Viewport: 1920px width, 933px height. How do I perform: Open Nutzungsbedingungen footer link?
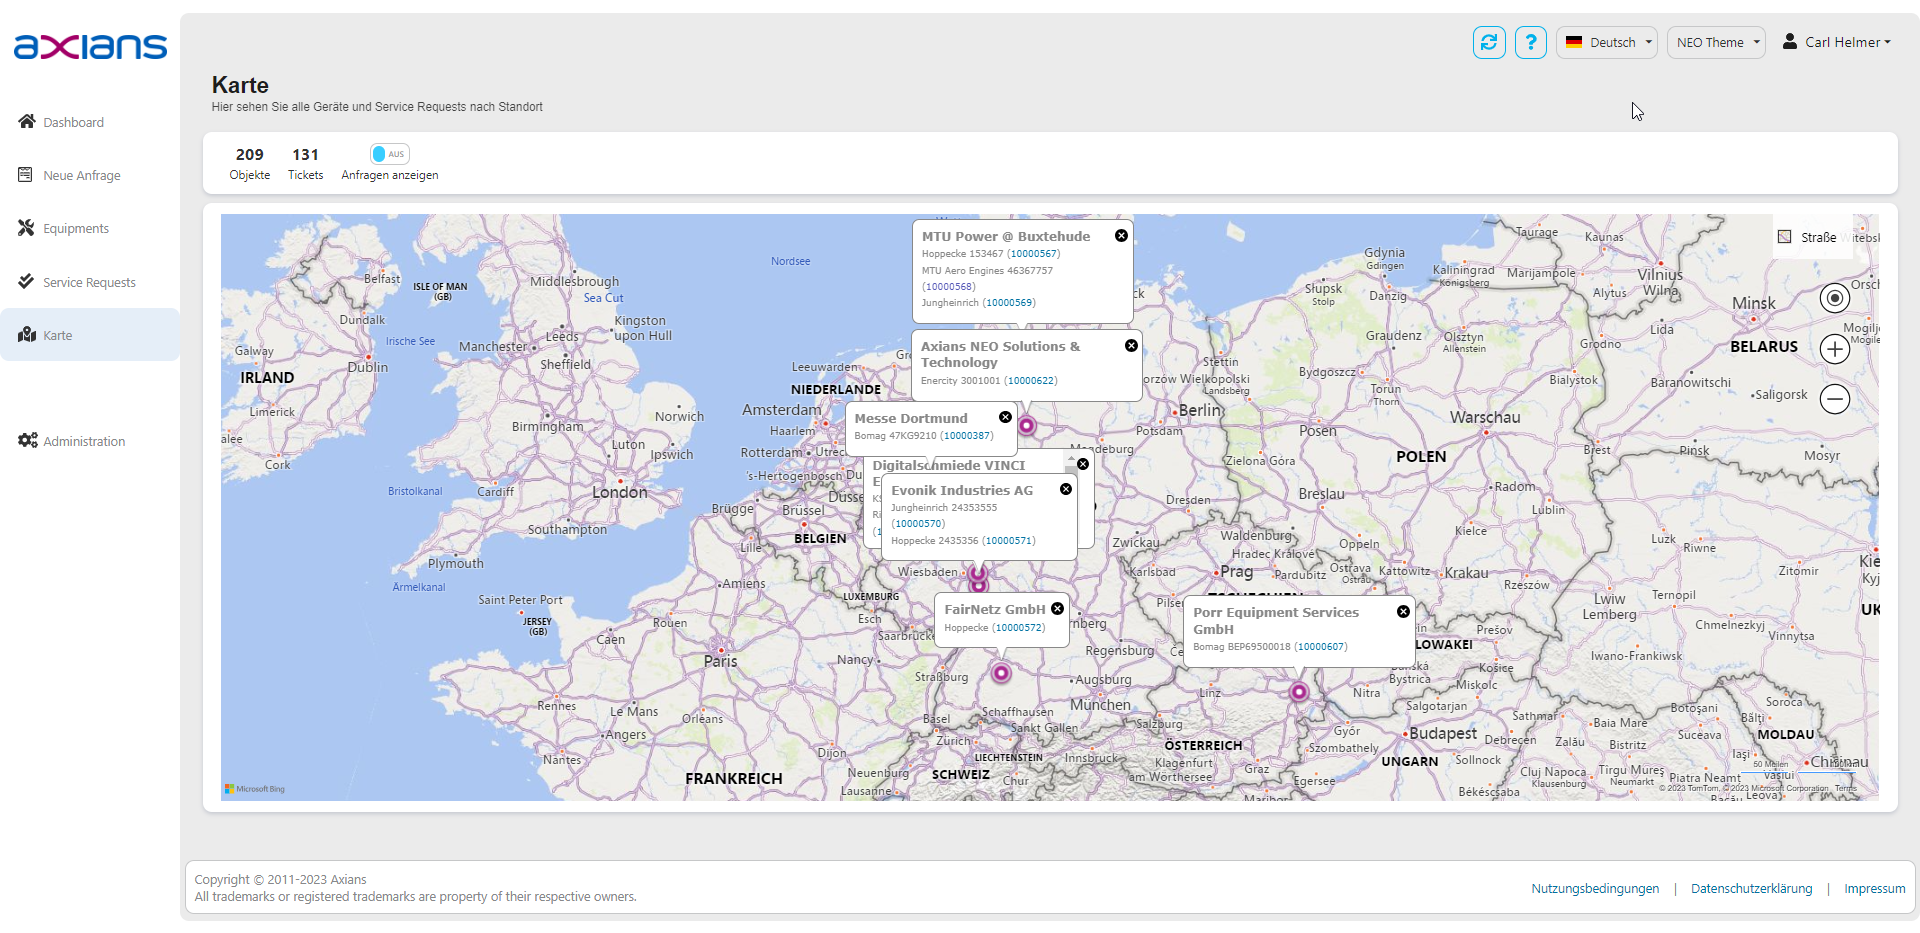(1595, 889)
